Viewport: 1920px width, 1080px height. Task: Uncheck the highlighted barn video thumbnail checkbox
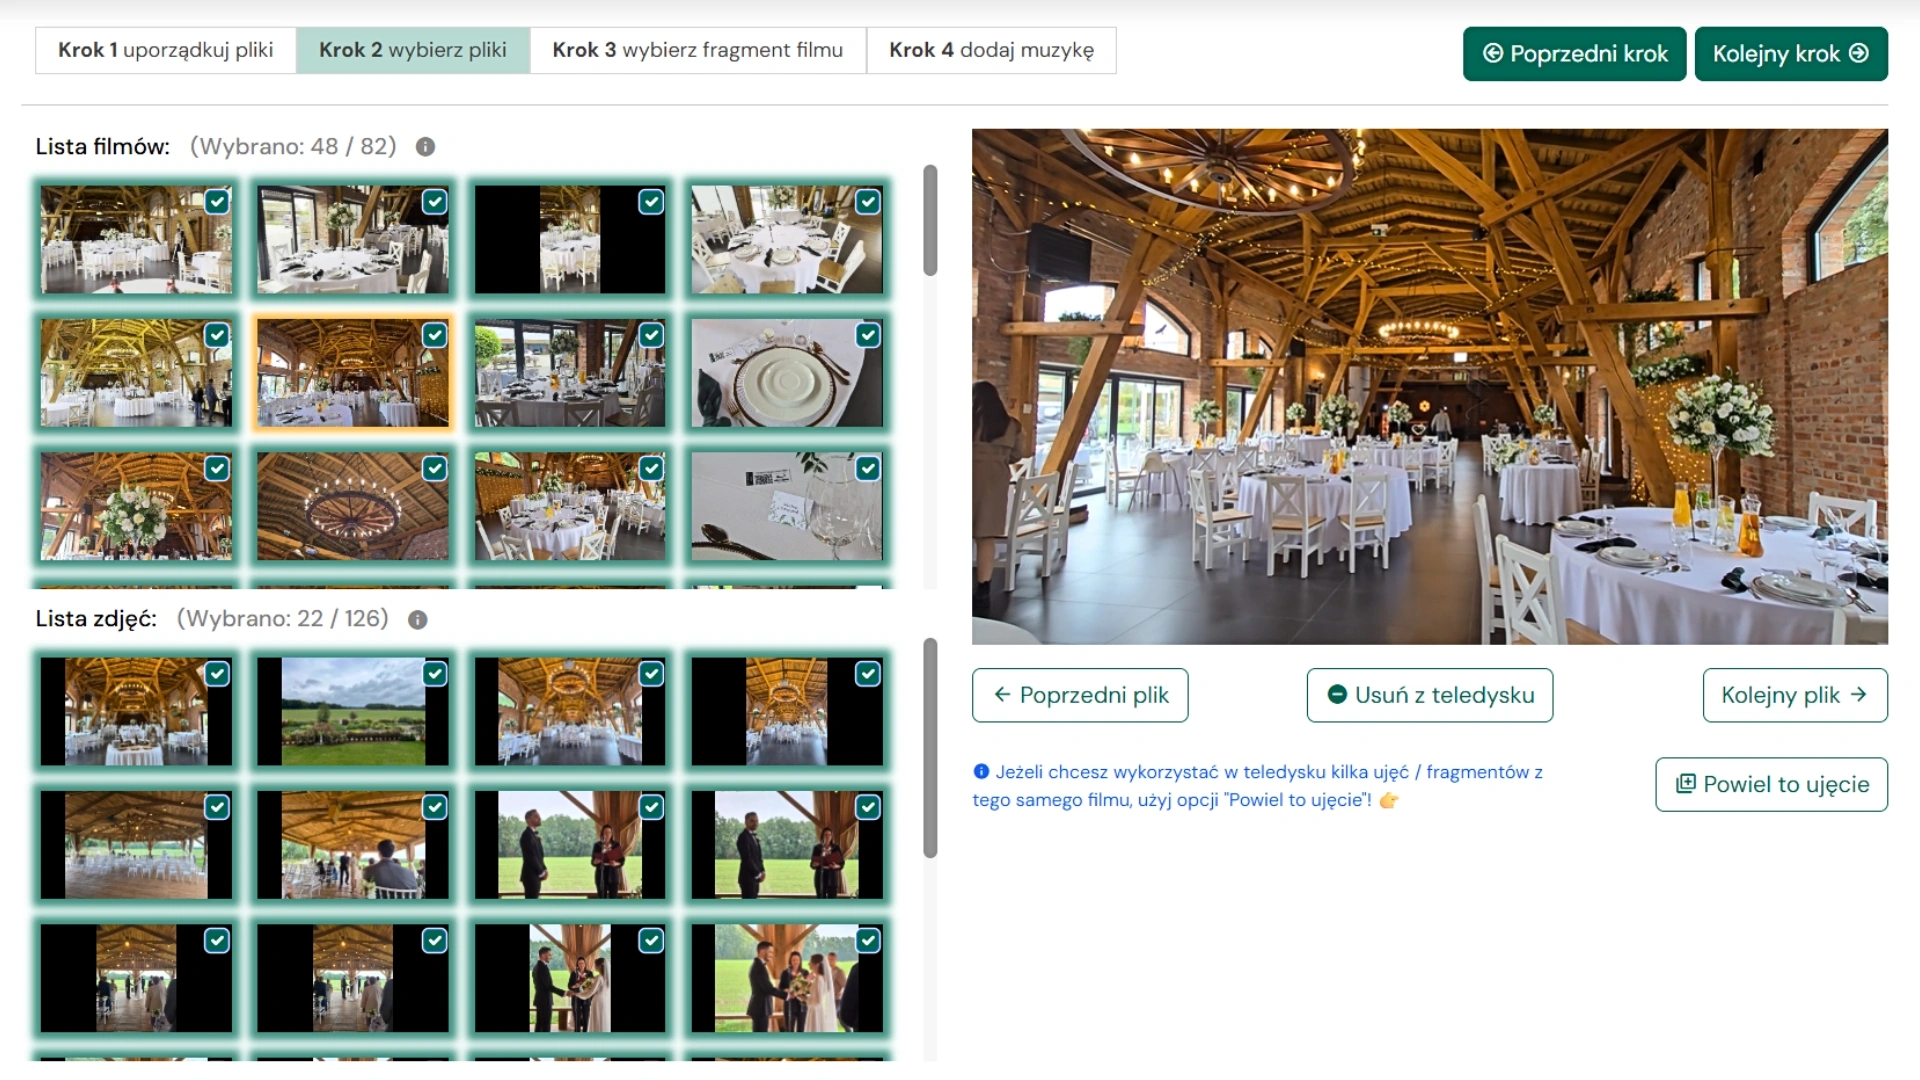pos(434,335)
